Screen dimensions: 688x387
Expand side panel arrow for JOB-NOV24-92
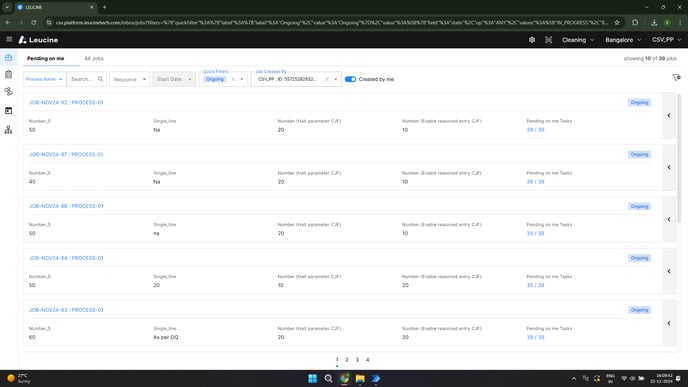click(x=669, y=115)
